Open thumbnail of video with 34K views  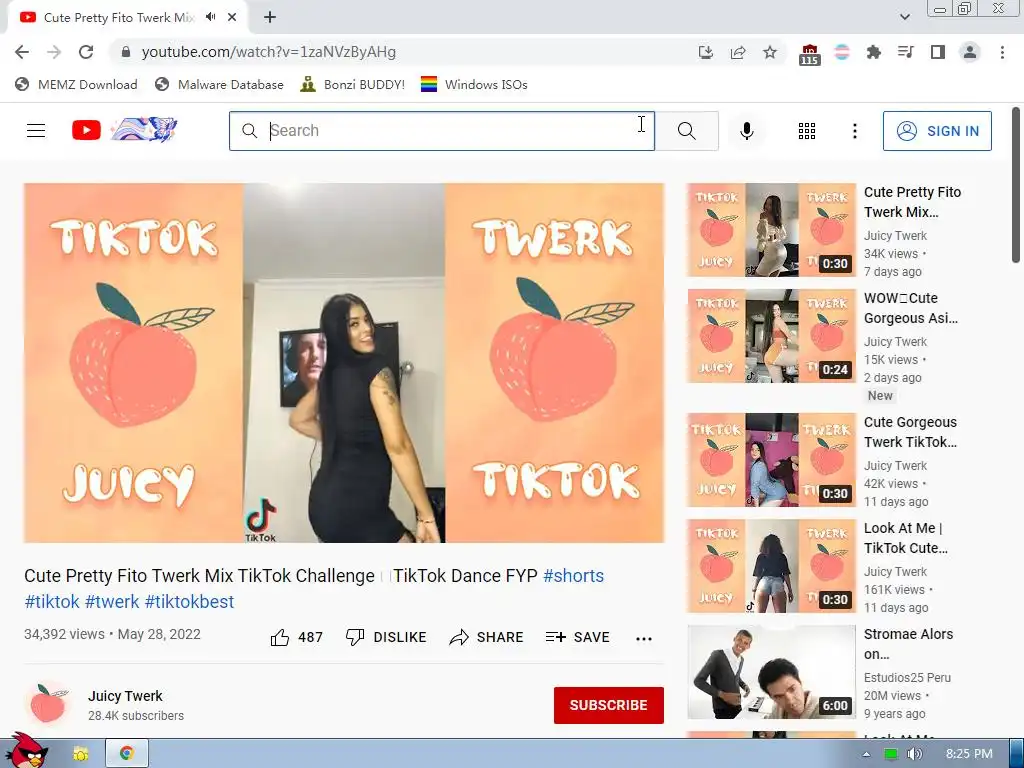(771, 230)
